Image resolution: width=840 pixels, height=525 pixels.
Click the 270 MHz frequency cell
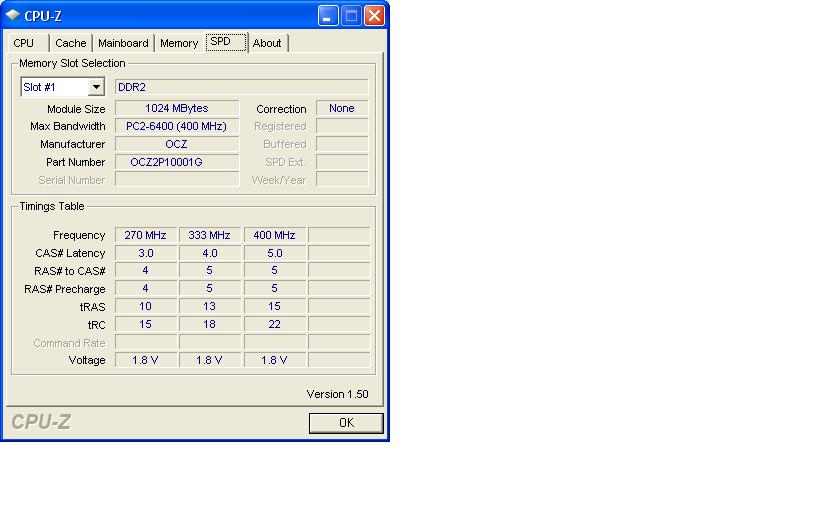pos(146,235)
